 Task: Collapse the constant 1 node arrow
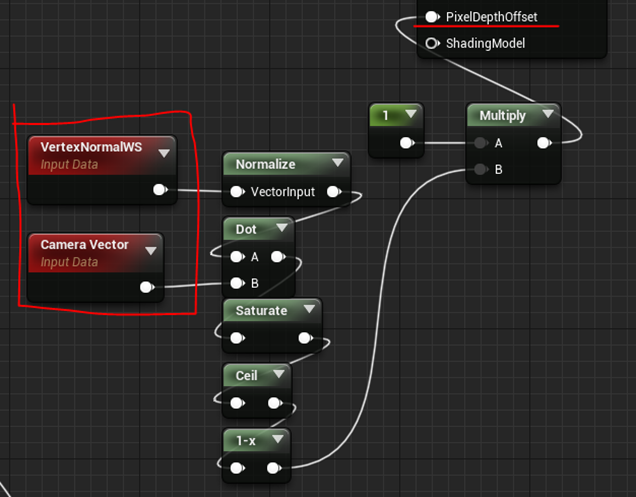point(410,114)
